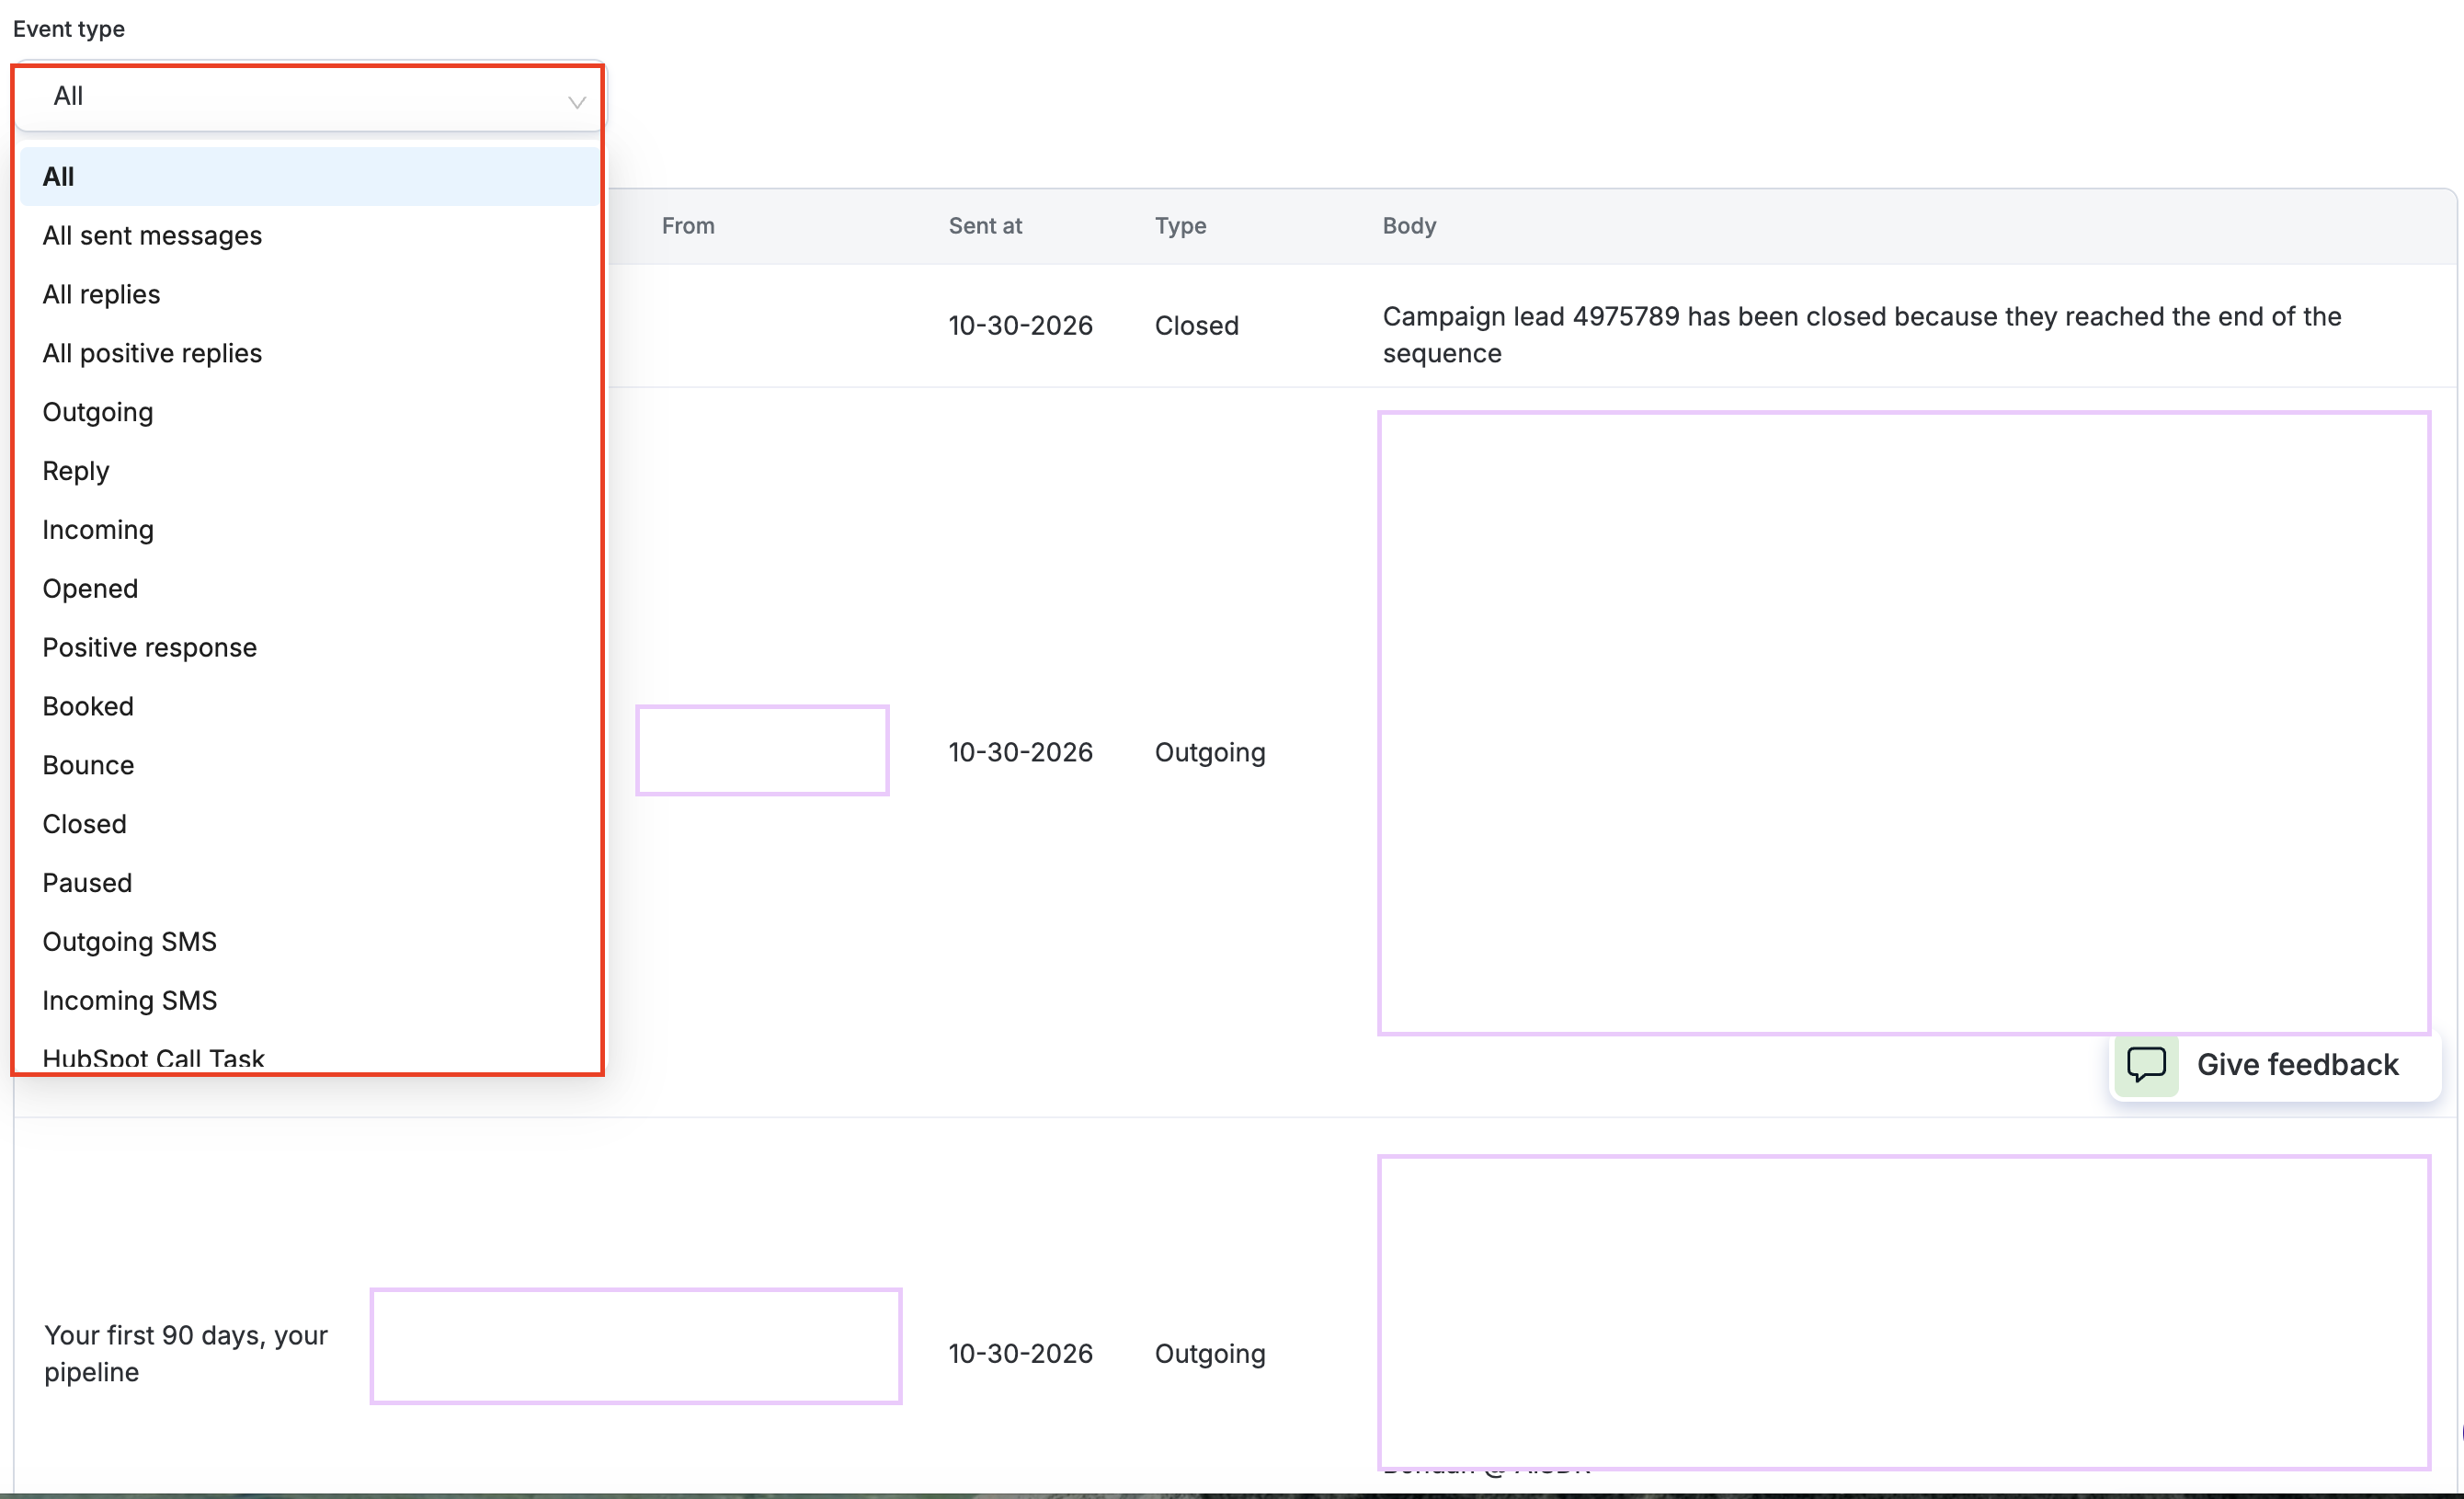Viewport: 2464px width, 1499px height.
Task: Click the Event type label
Action: (x=69, y=29)
